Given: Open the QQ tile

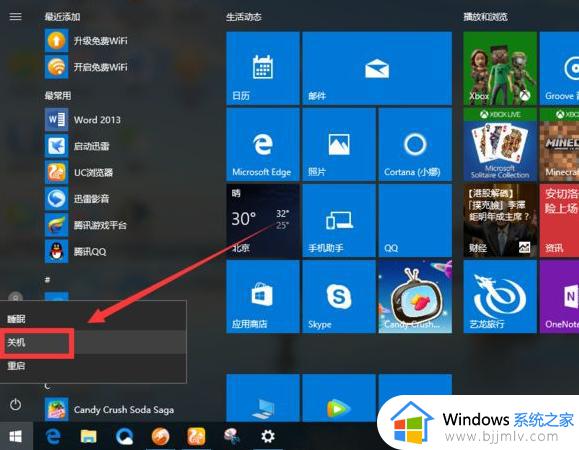Looking at the screenshot, I should coord(415,220).
